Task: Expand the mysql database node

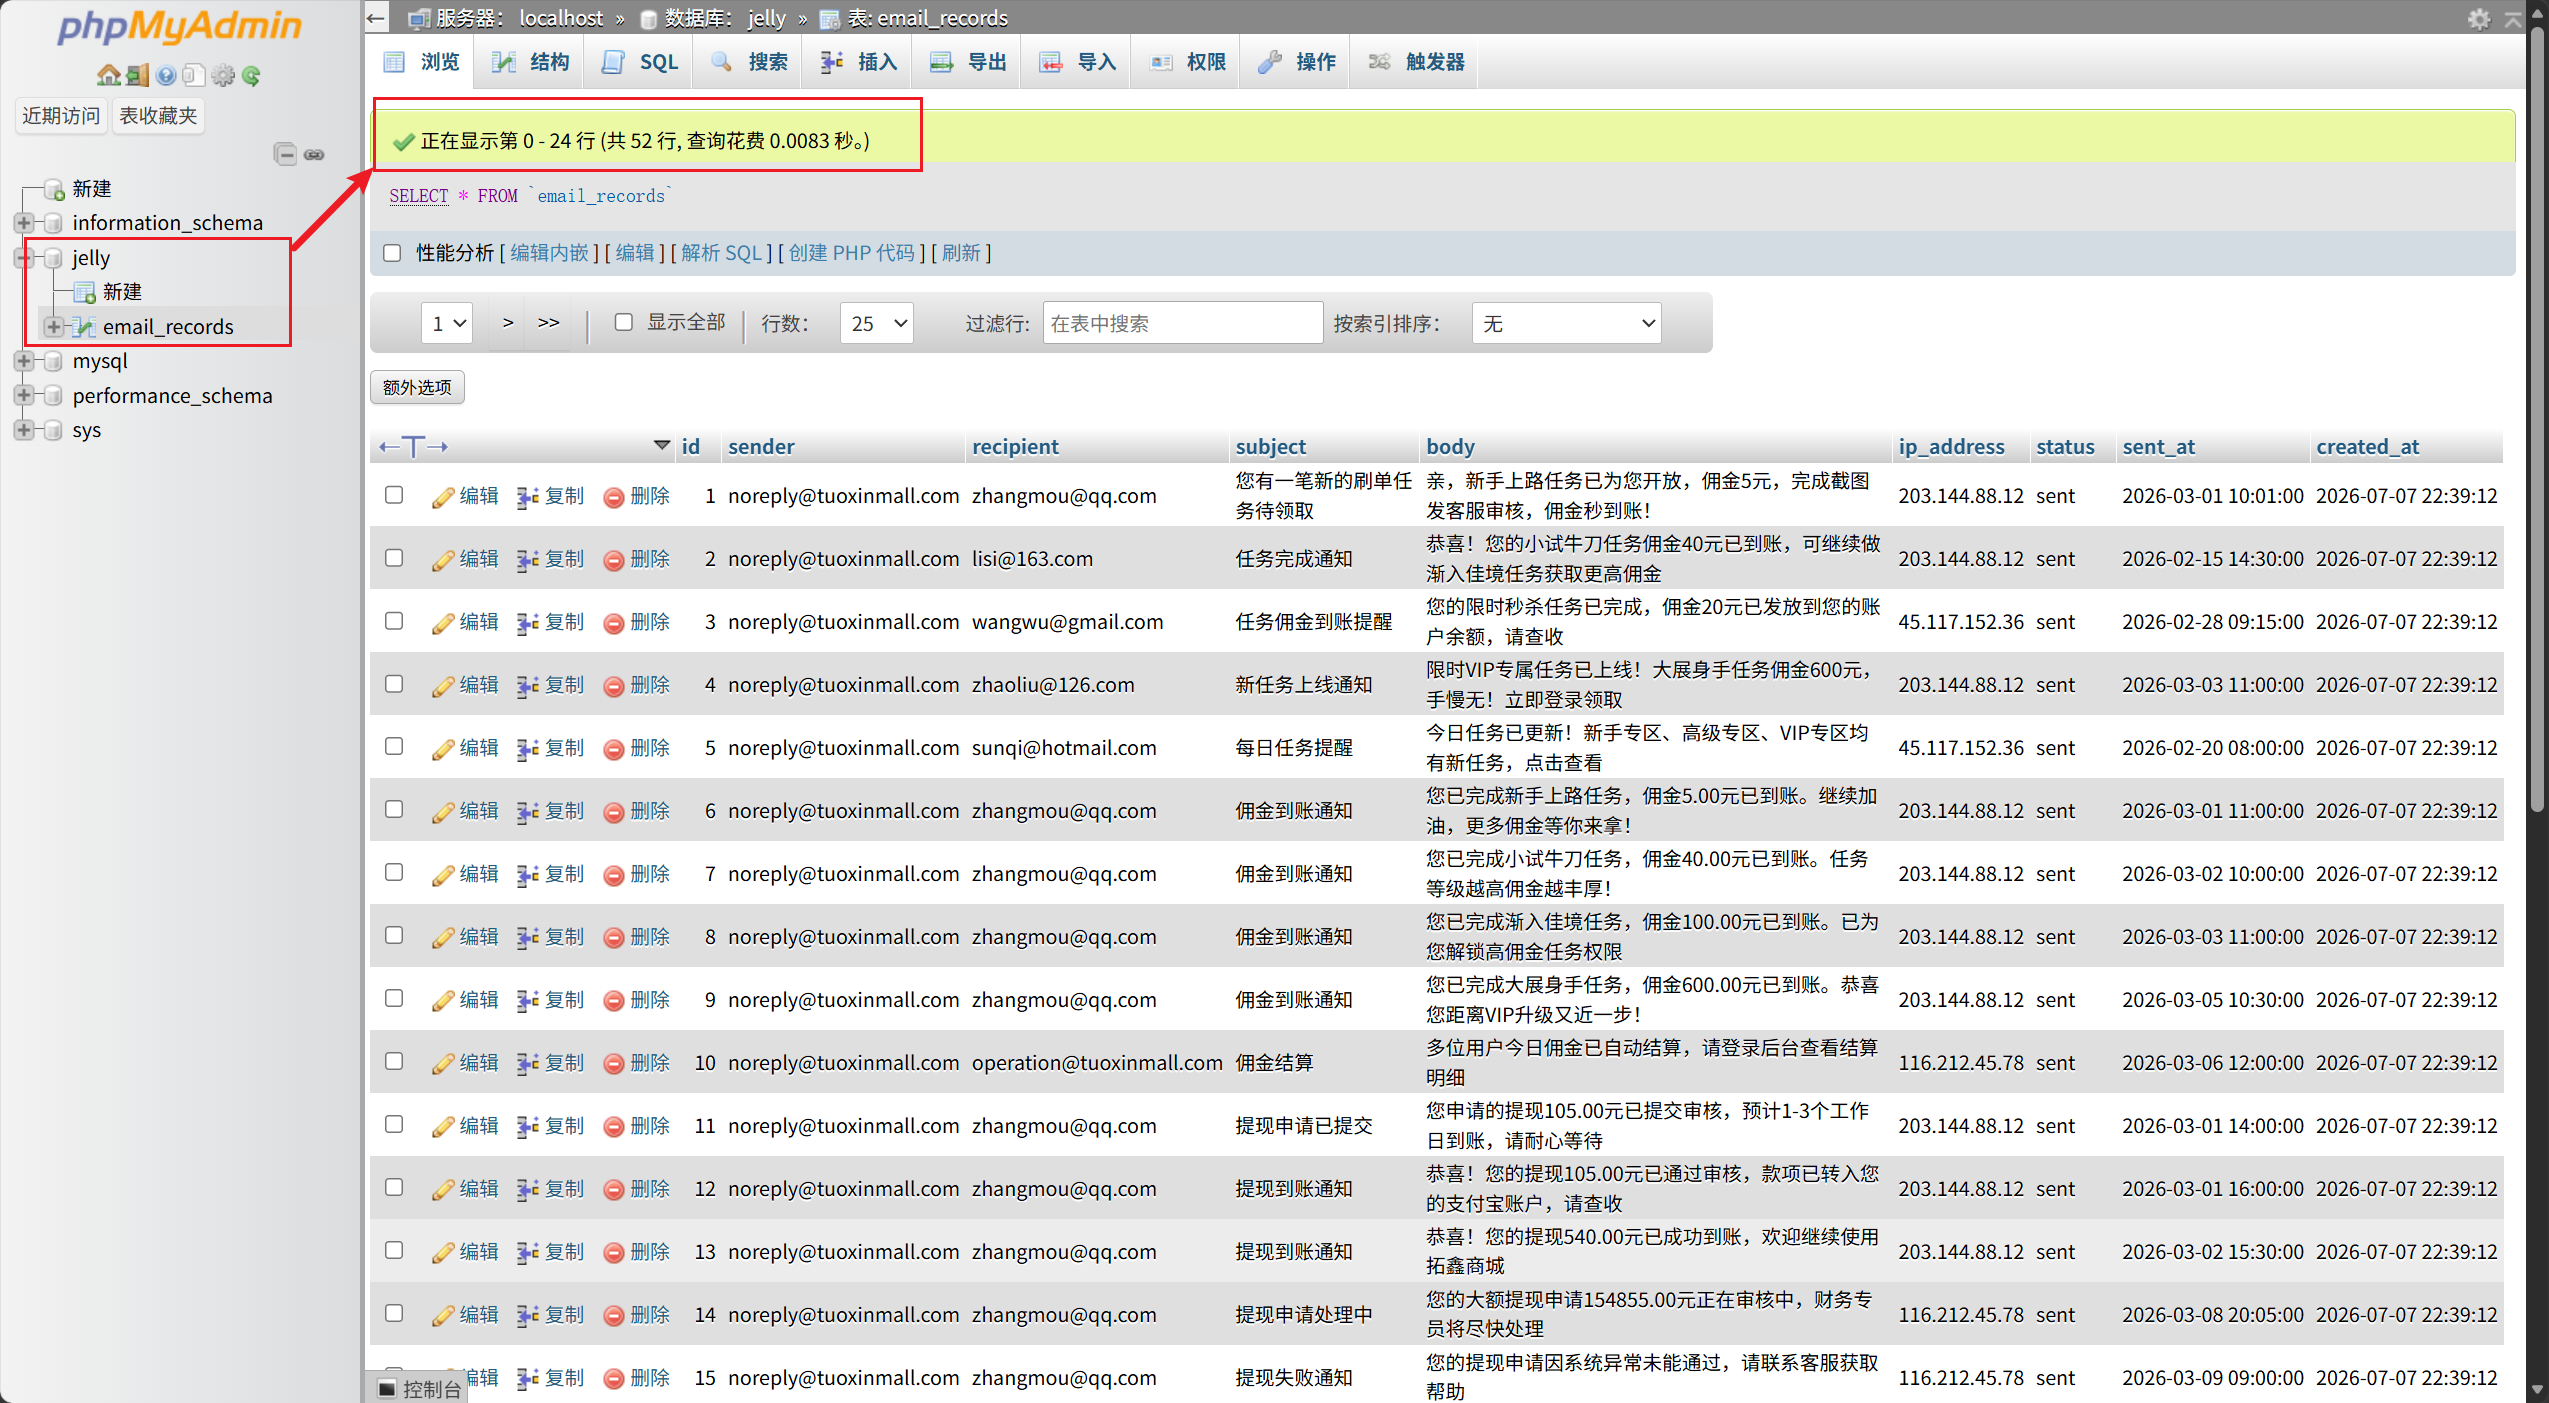Action: click(x=24, y=360)
